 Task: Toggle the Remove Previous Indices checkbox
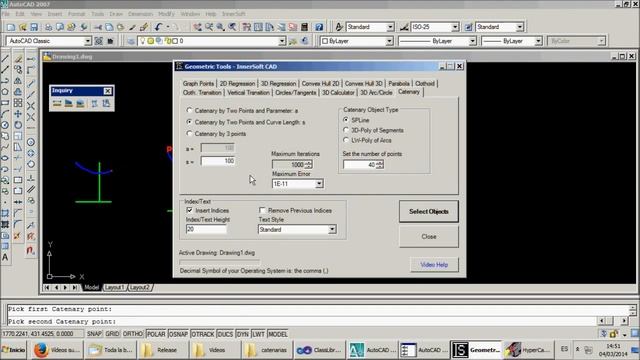[x=262, y=210]
